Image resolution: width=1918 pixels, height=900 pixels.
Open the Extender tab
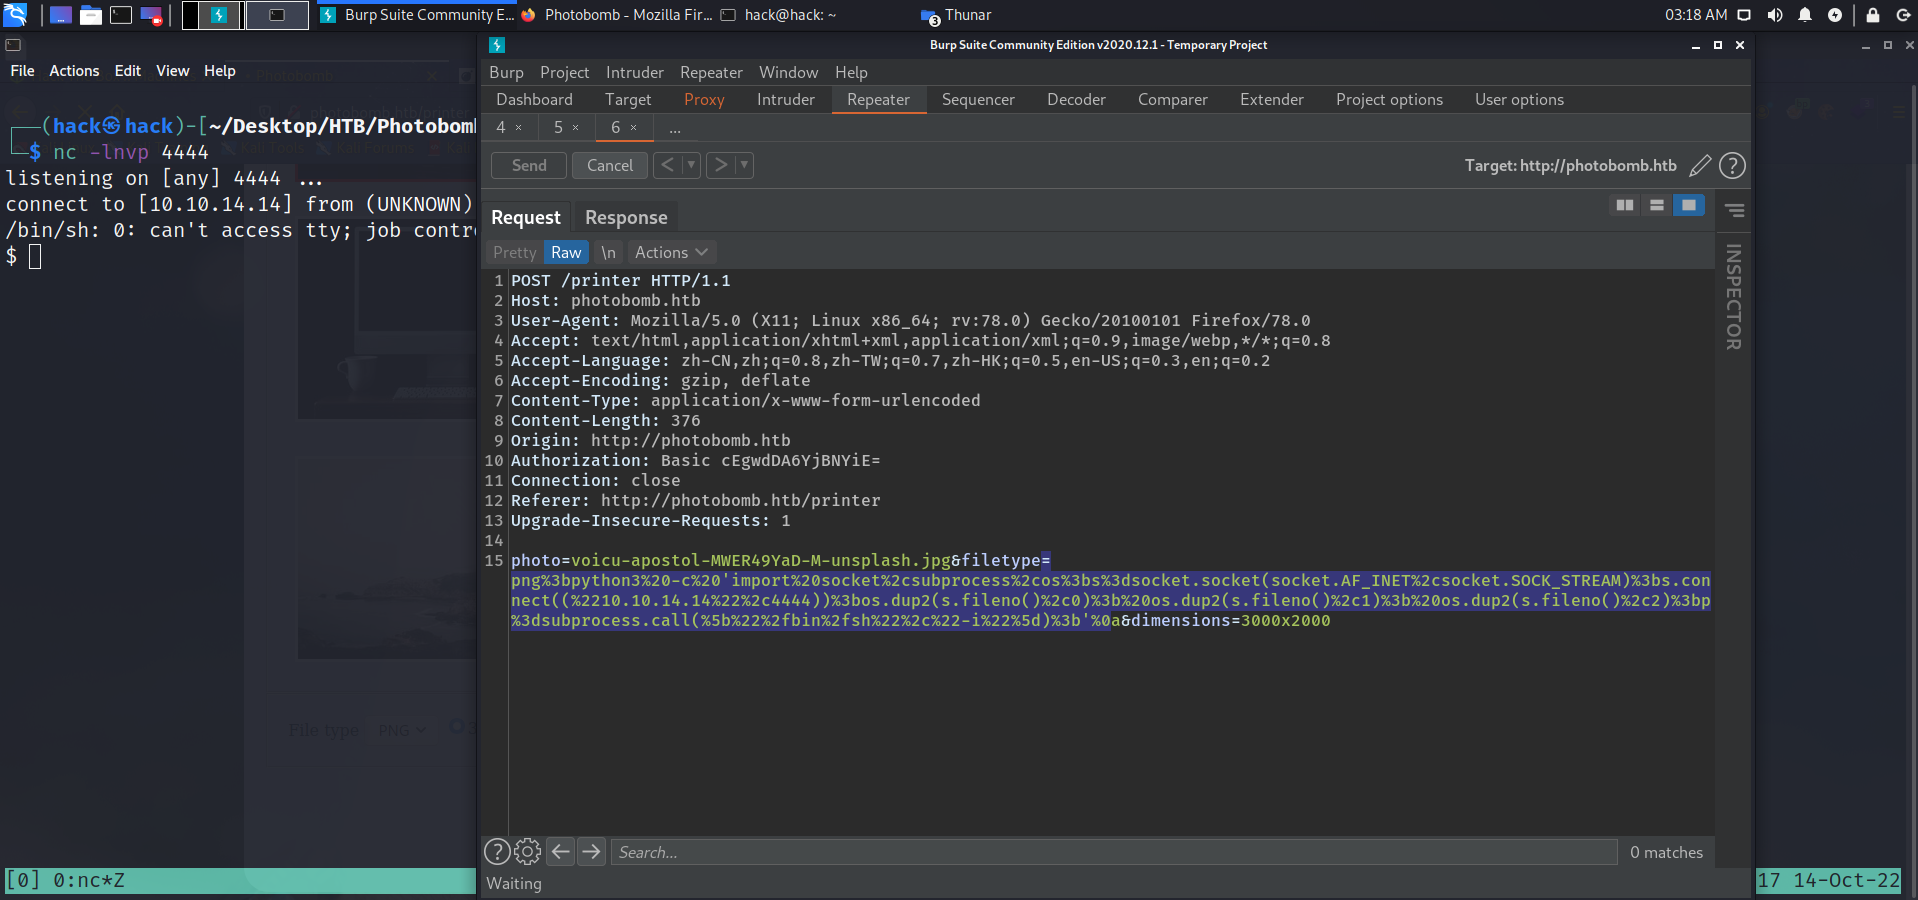[x=1272, y=100]
